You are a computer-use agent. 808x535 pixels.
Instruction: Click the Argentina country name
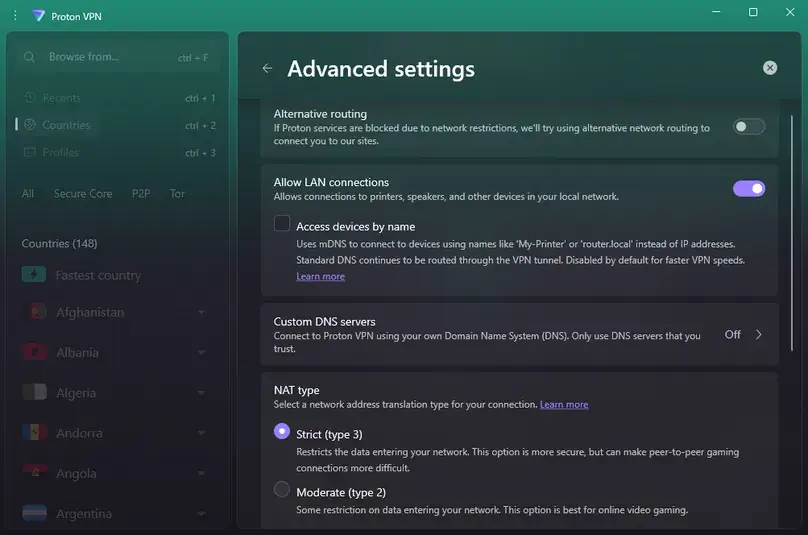click(84, 513)
